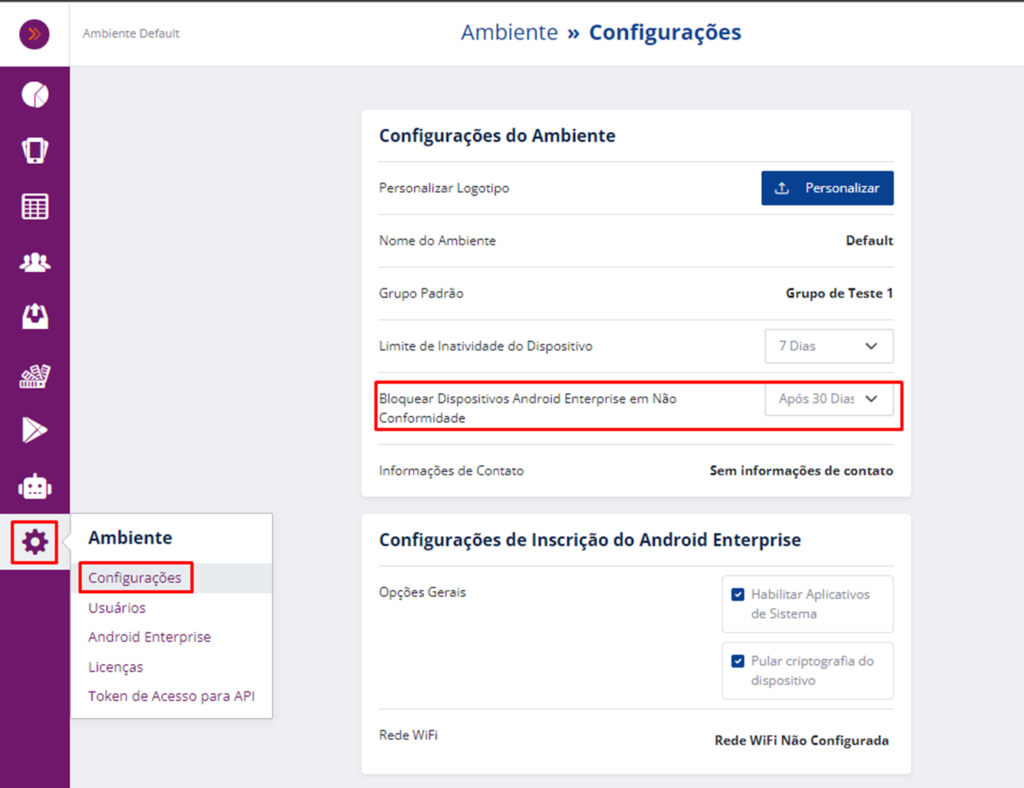The image size is (1024, 788).
Task: Click the Configurações de Inscrição do Android Enterprise heading
Action: coord(590,540)
